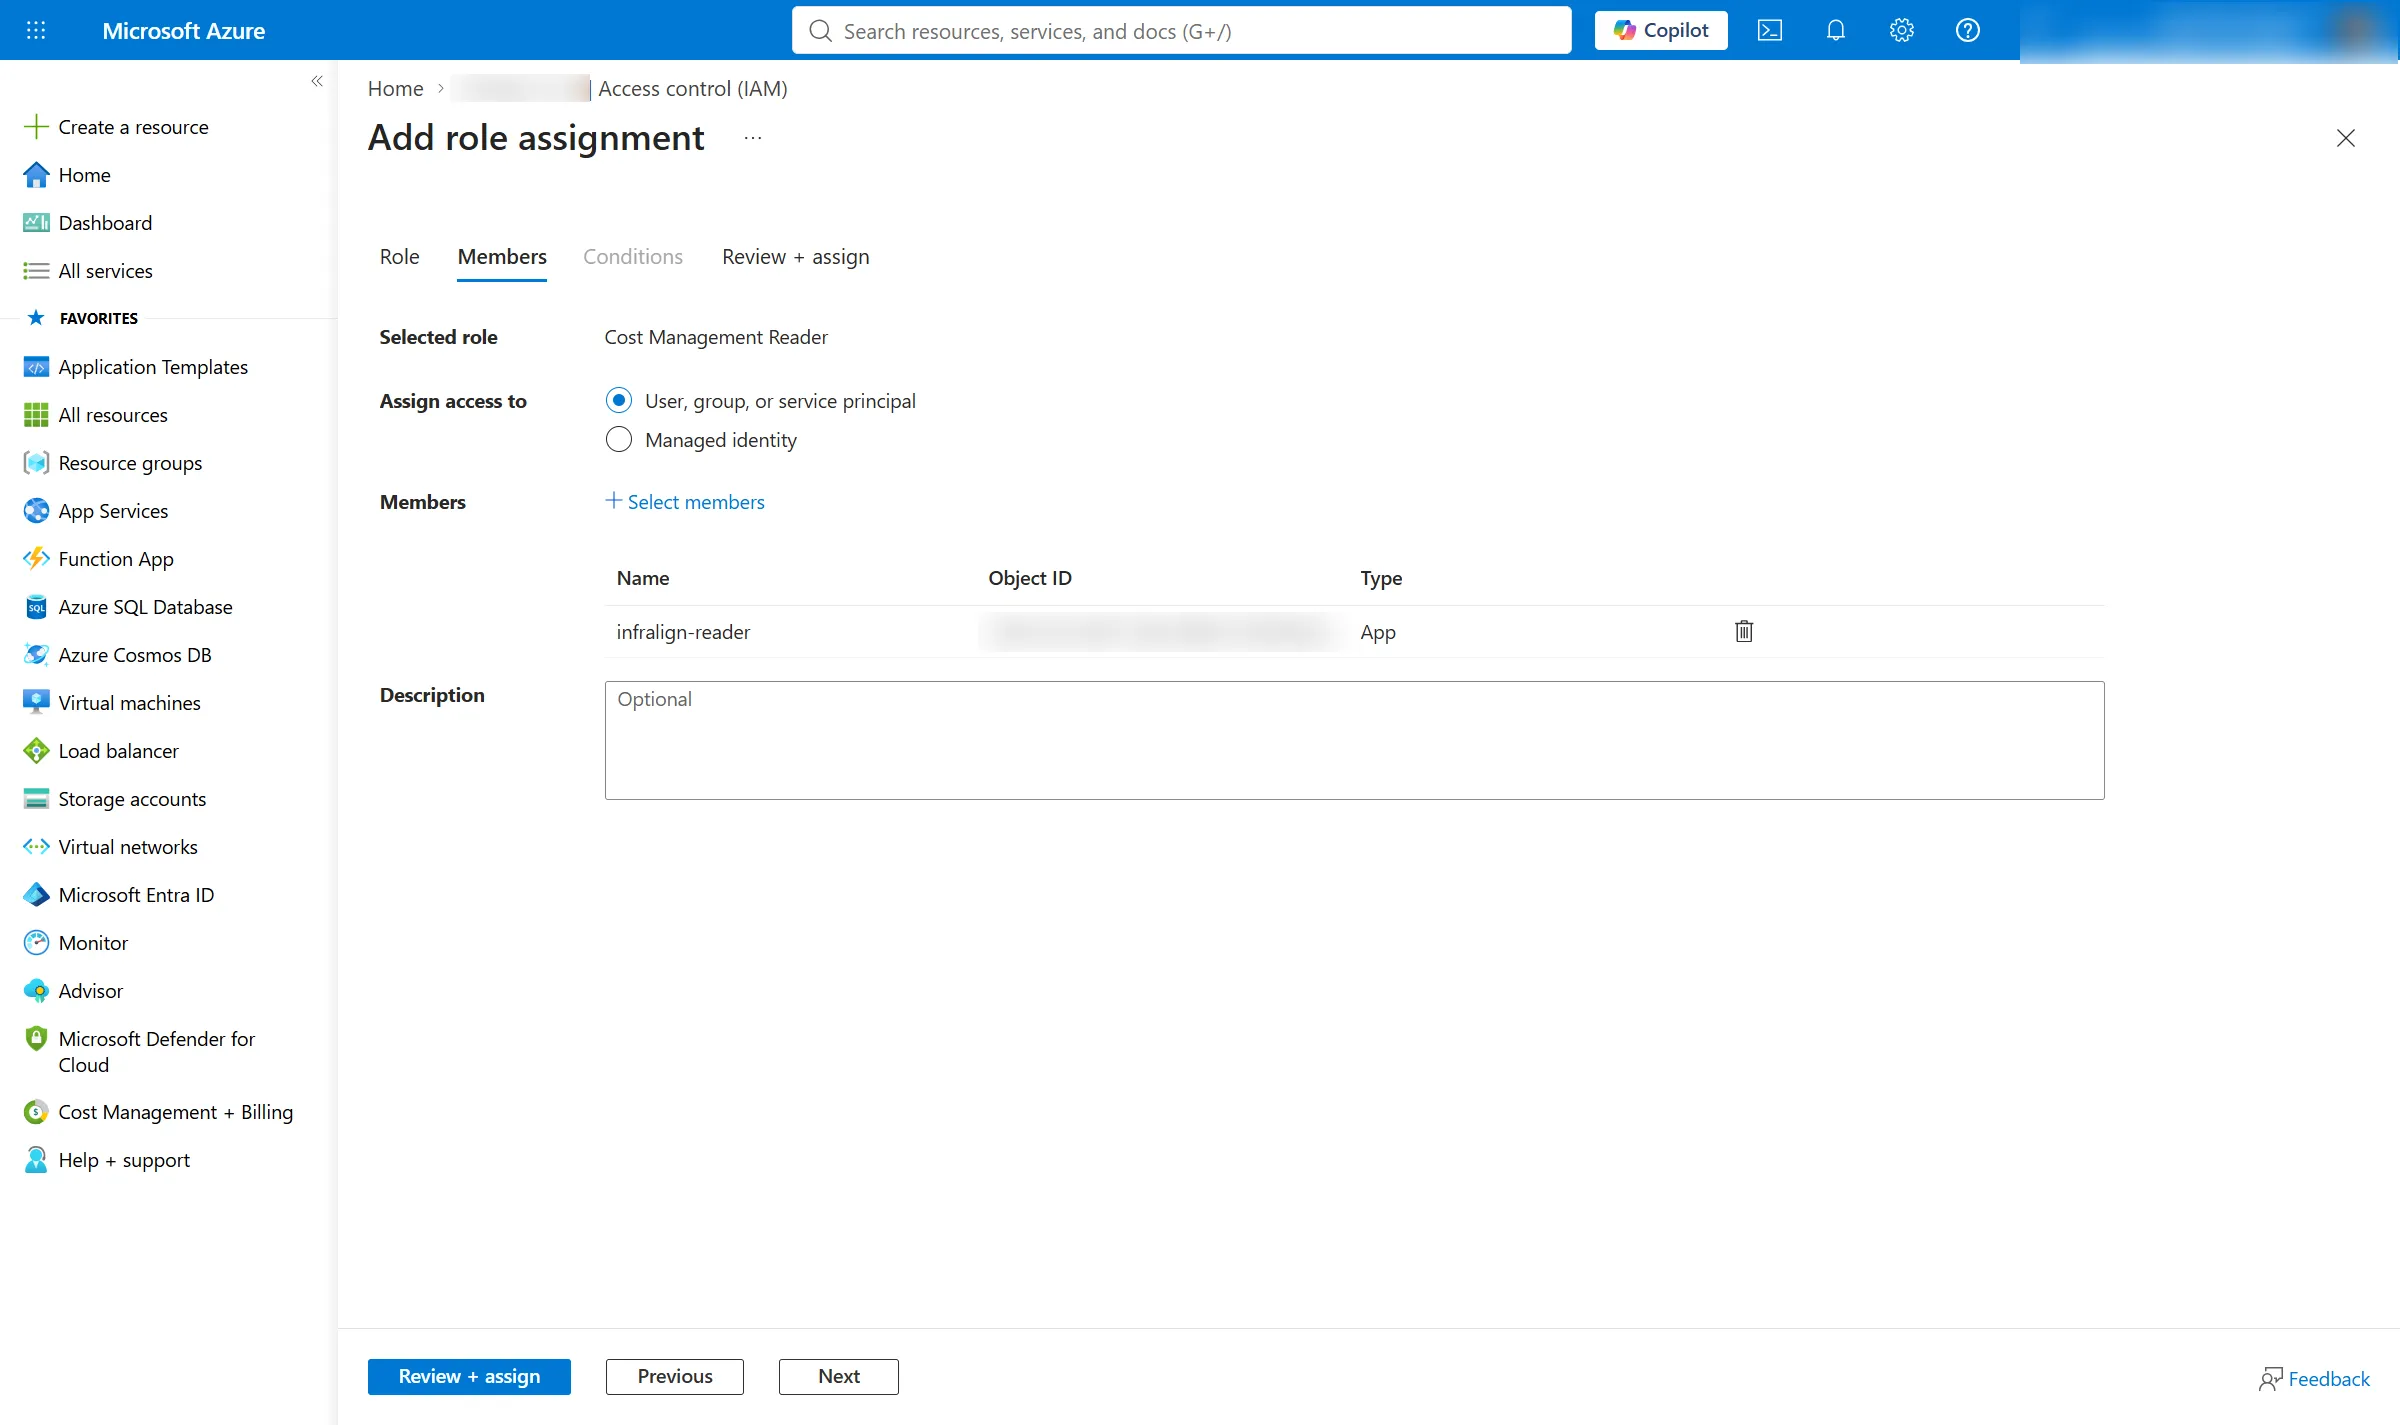This screenshot has width=2400, height=1425.
Task: Open All services list
Action: point(105,271)
